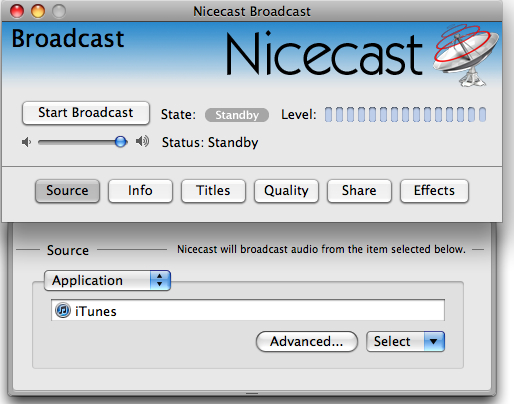The image size is (514, 404).
Task: Click the loud volume speaker icon
Action: pyautogui.click(x=142, y=141)
